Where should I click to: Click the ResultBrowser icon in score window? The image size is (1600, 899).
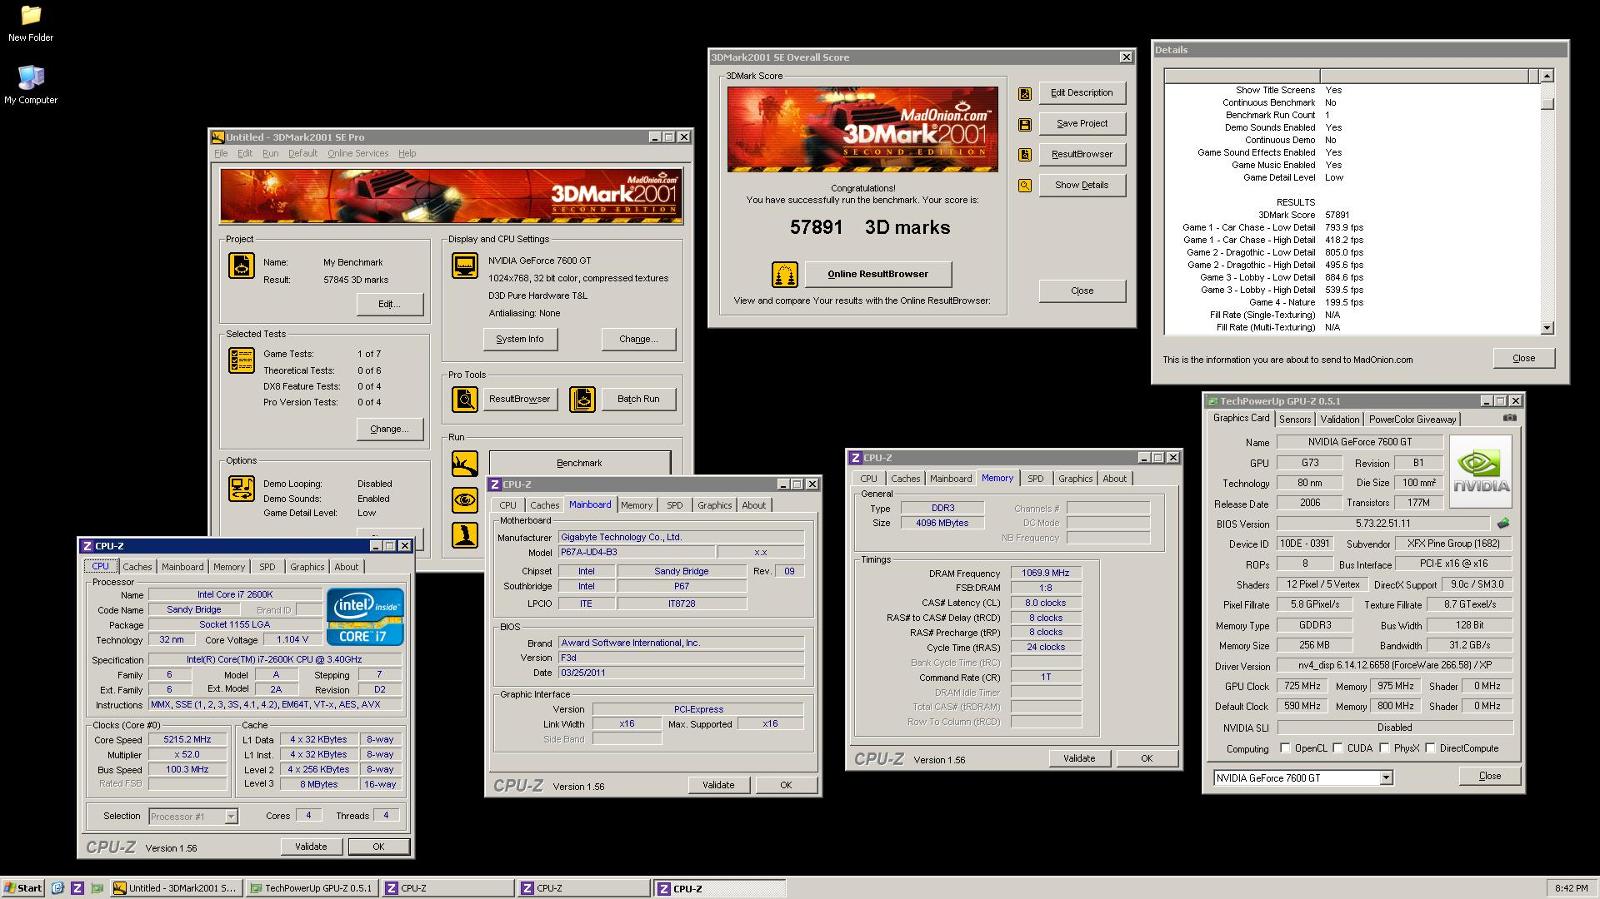[1025, 154]
